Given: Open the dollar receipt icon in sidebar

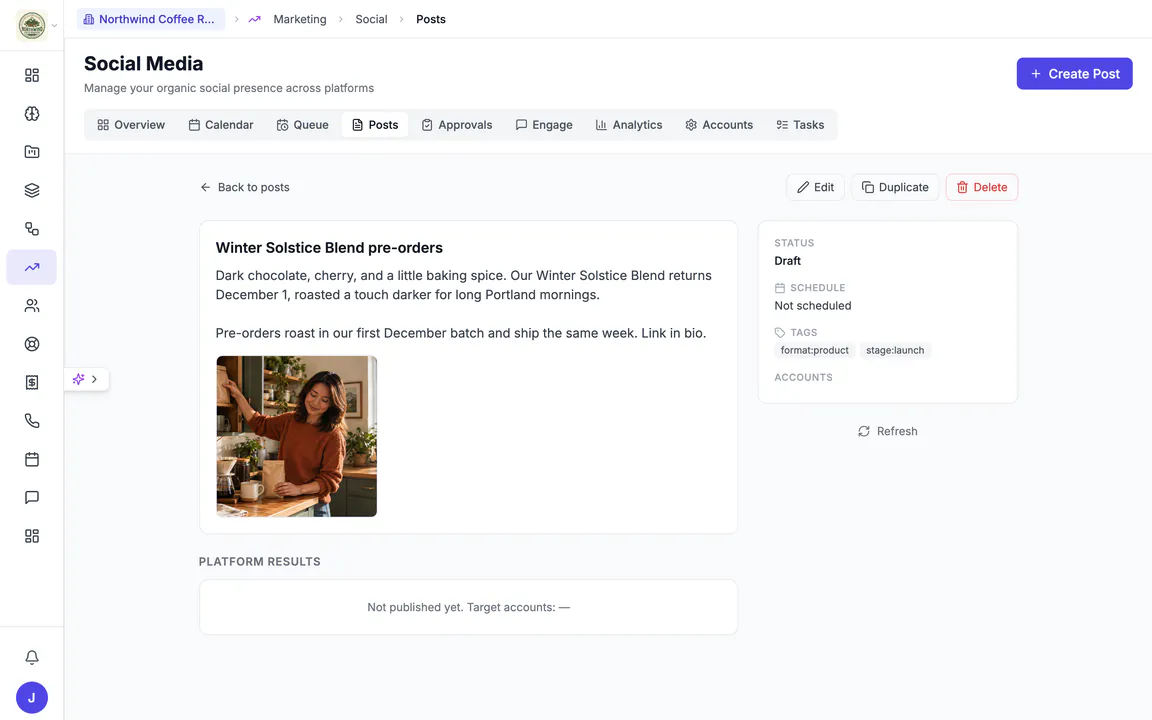Looking at the screenshot, I should [32, 382].
